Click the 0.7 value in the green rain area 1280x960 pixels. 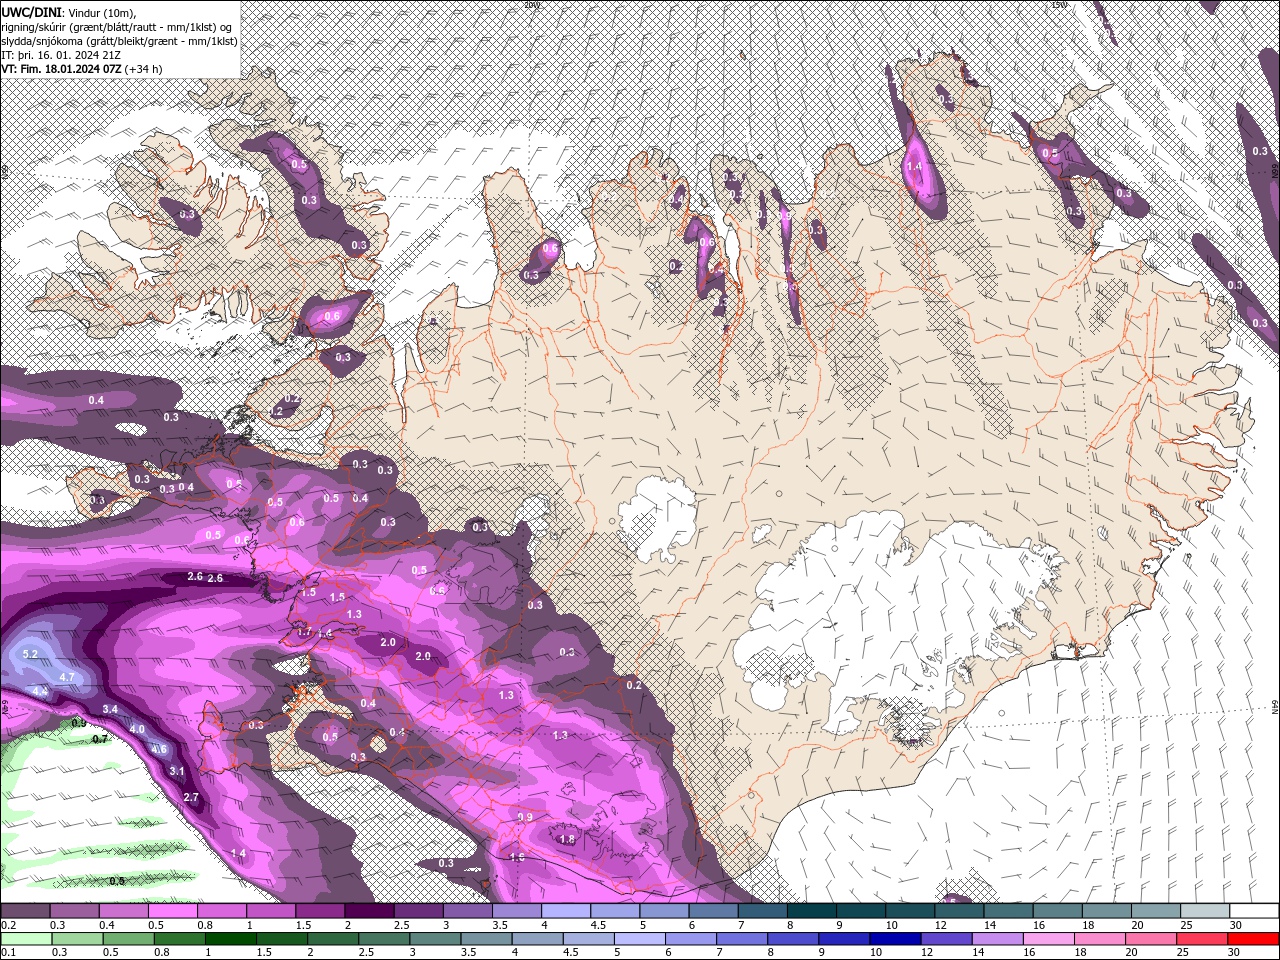click(100, 739)
